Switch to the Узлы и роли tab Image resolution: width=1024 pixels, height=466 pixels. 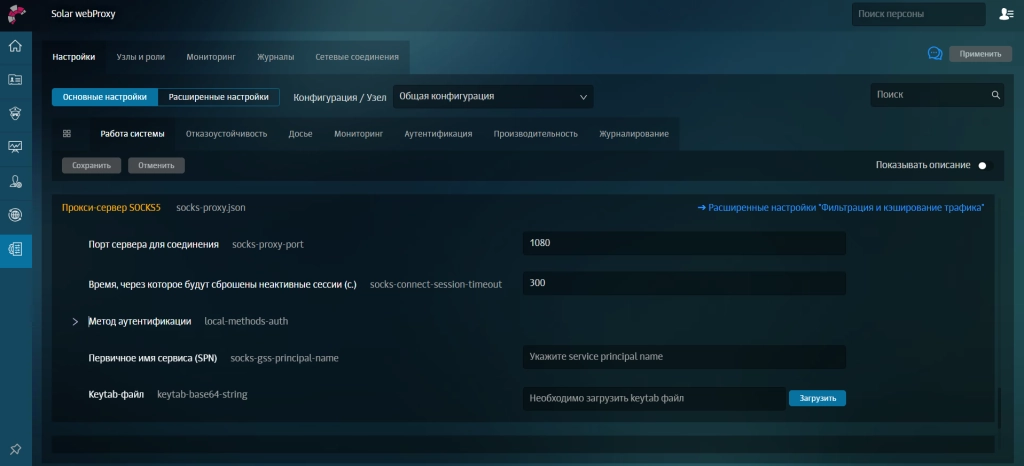[140, 57]
